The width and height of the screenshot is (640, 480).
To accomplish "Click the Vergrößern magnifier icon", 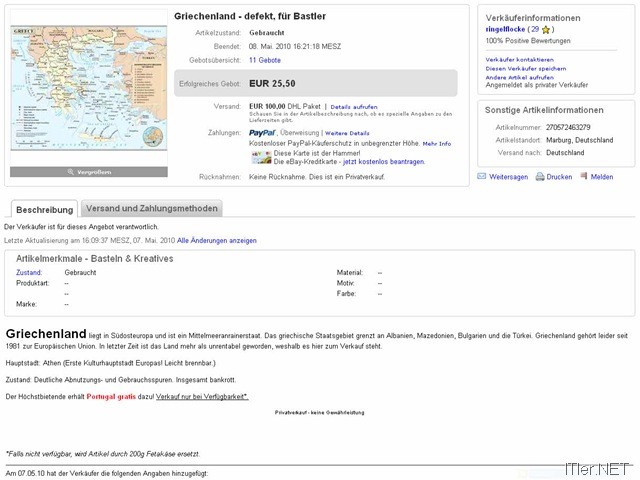I will tap(71, 172).
